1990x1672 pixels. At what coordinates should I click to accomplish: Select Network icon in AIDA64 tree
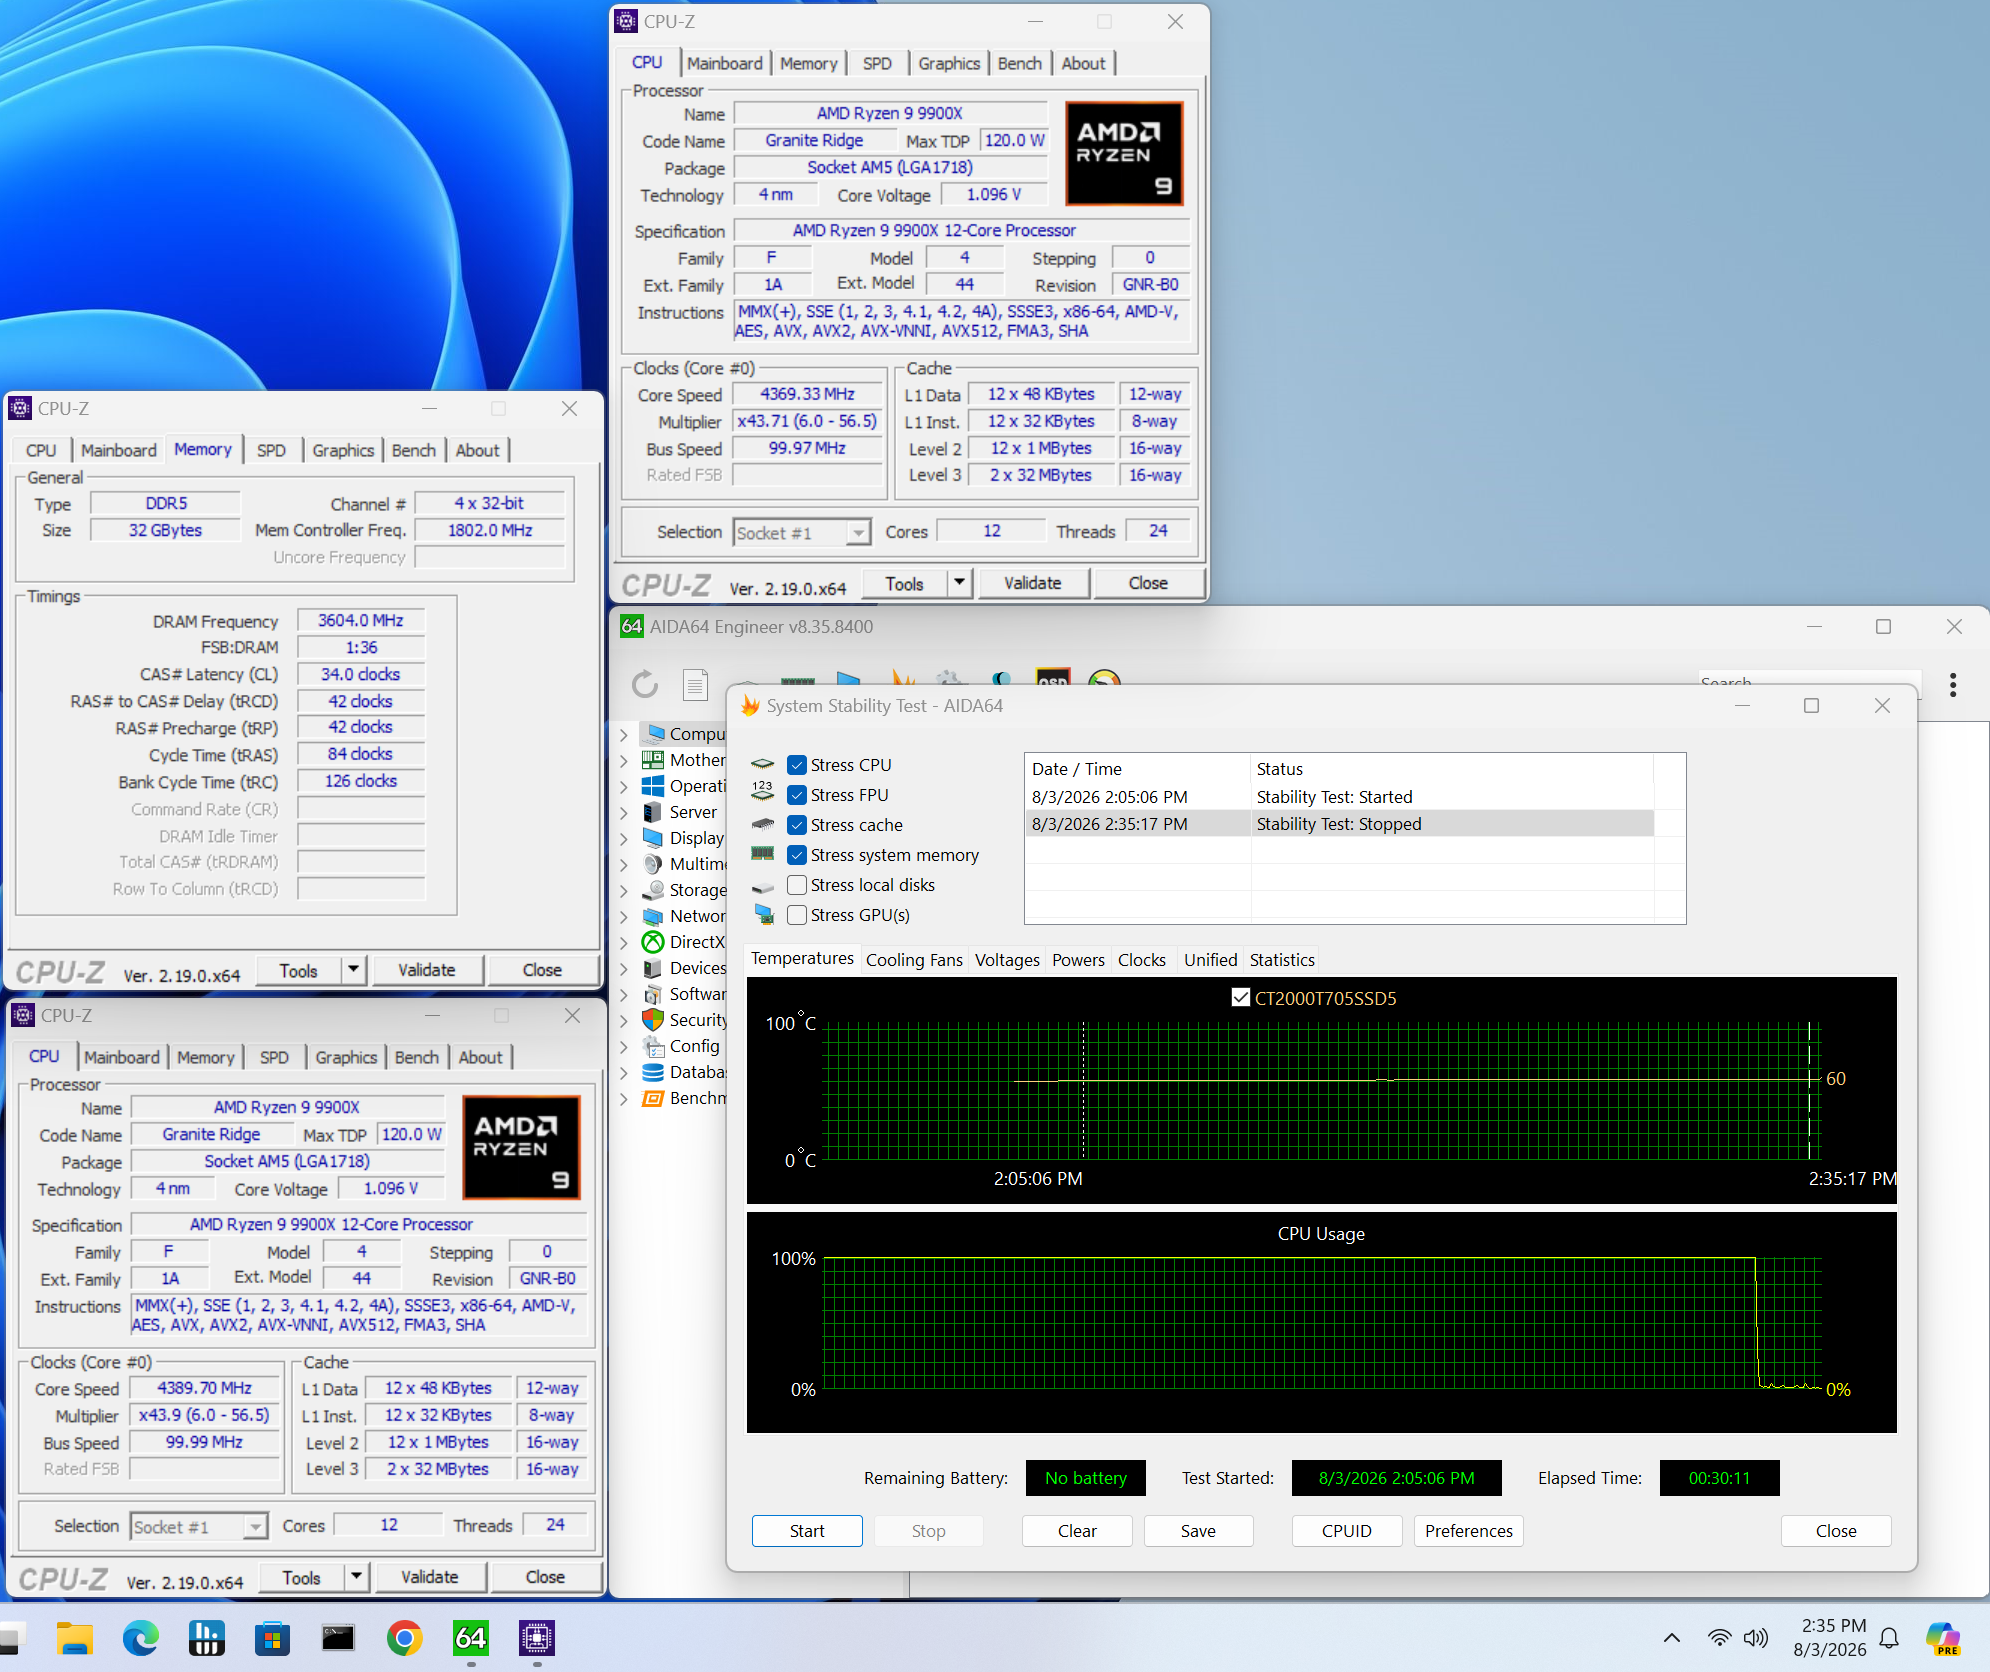tap(653, 915)
